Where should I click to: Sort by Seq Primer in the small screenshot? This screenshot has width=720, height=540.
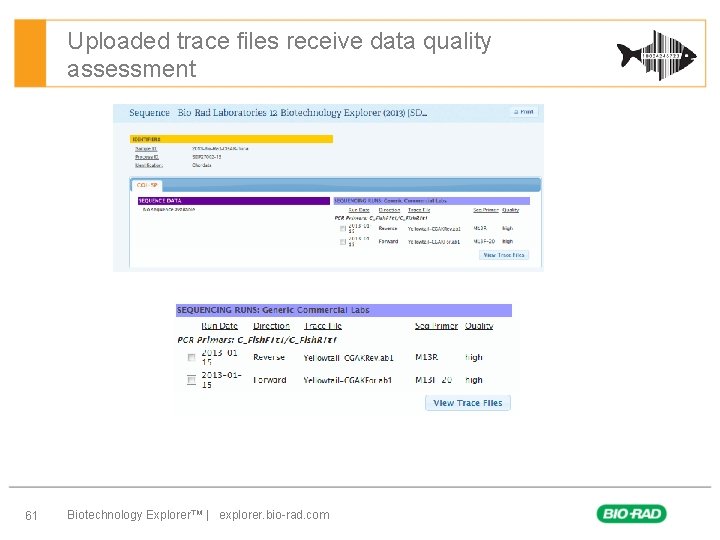pyautogui.click(x=486, y=210)
